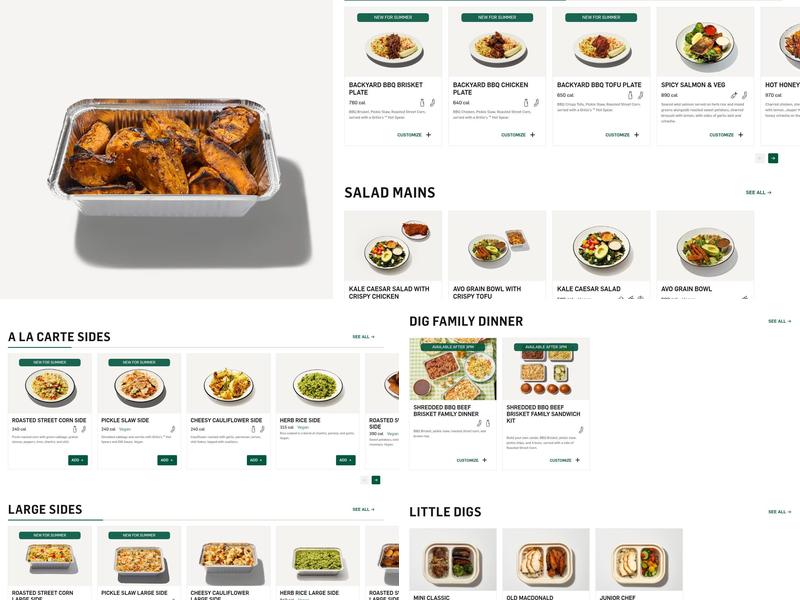Image resolution: width=800 pixels, height=600 pixels.
Task: Click the previous arrow under the BBQ plates carousel
Action: point(760,158)
